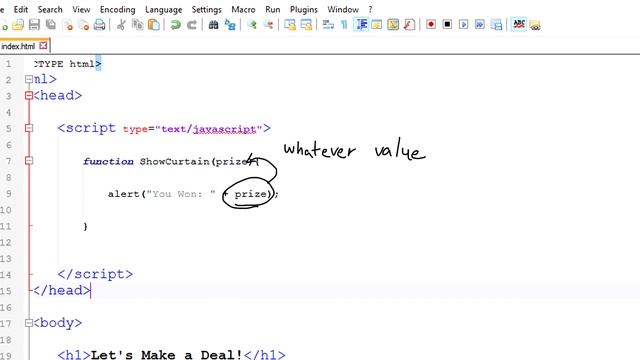Open the Plugins menu

pyautogui.click(x=304, y=9)
